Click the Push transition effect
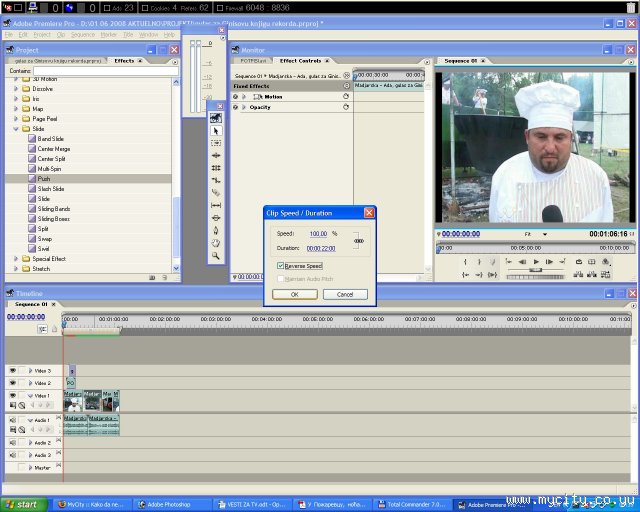The height and width of the screenshot is (512, 640). [x=44, y=179]
